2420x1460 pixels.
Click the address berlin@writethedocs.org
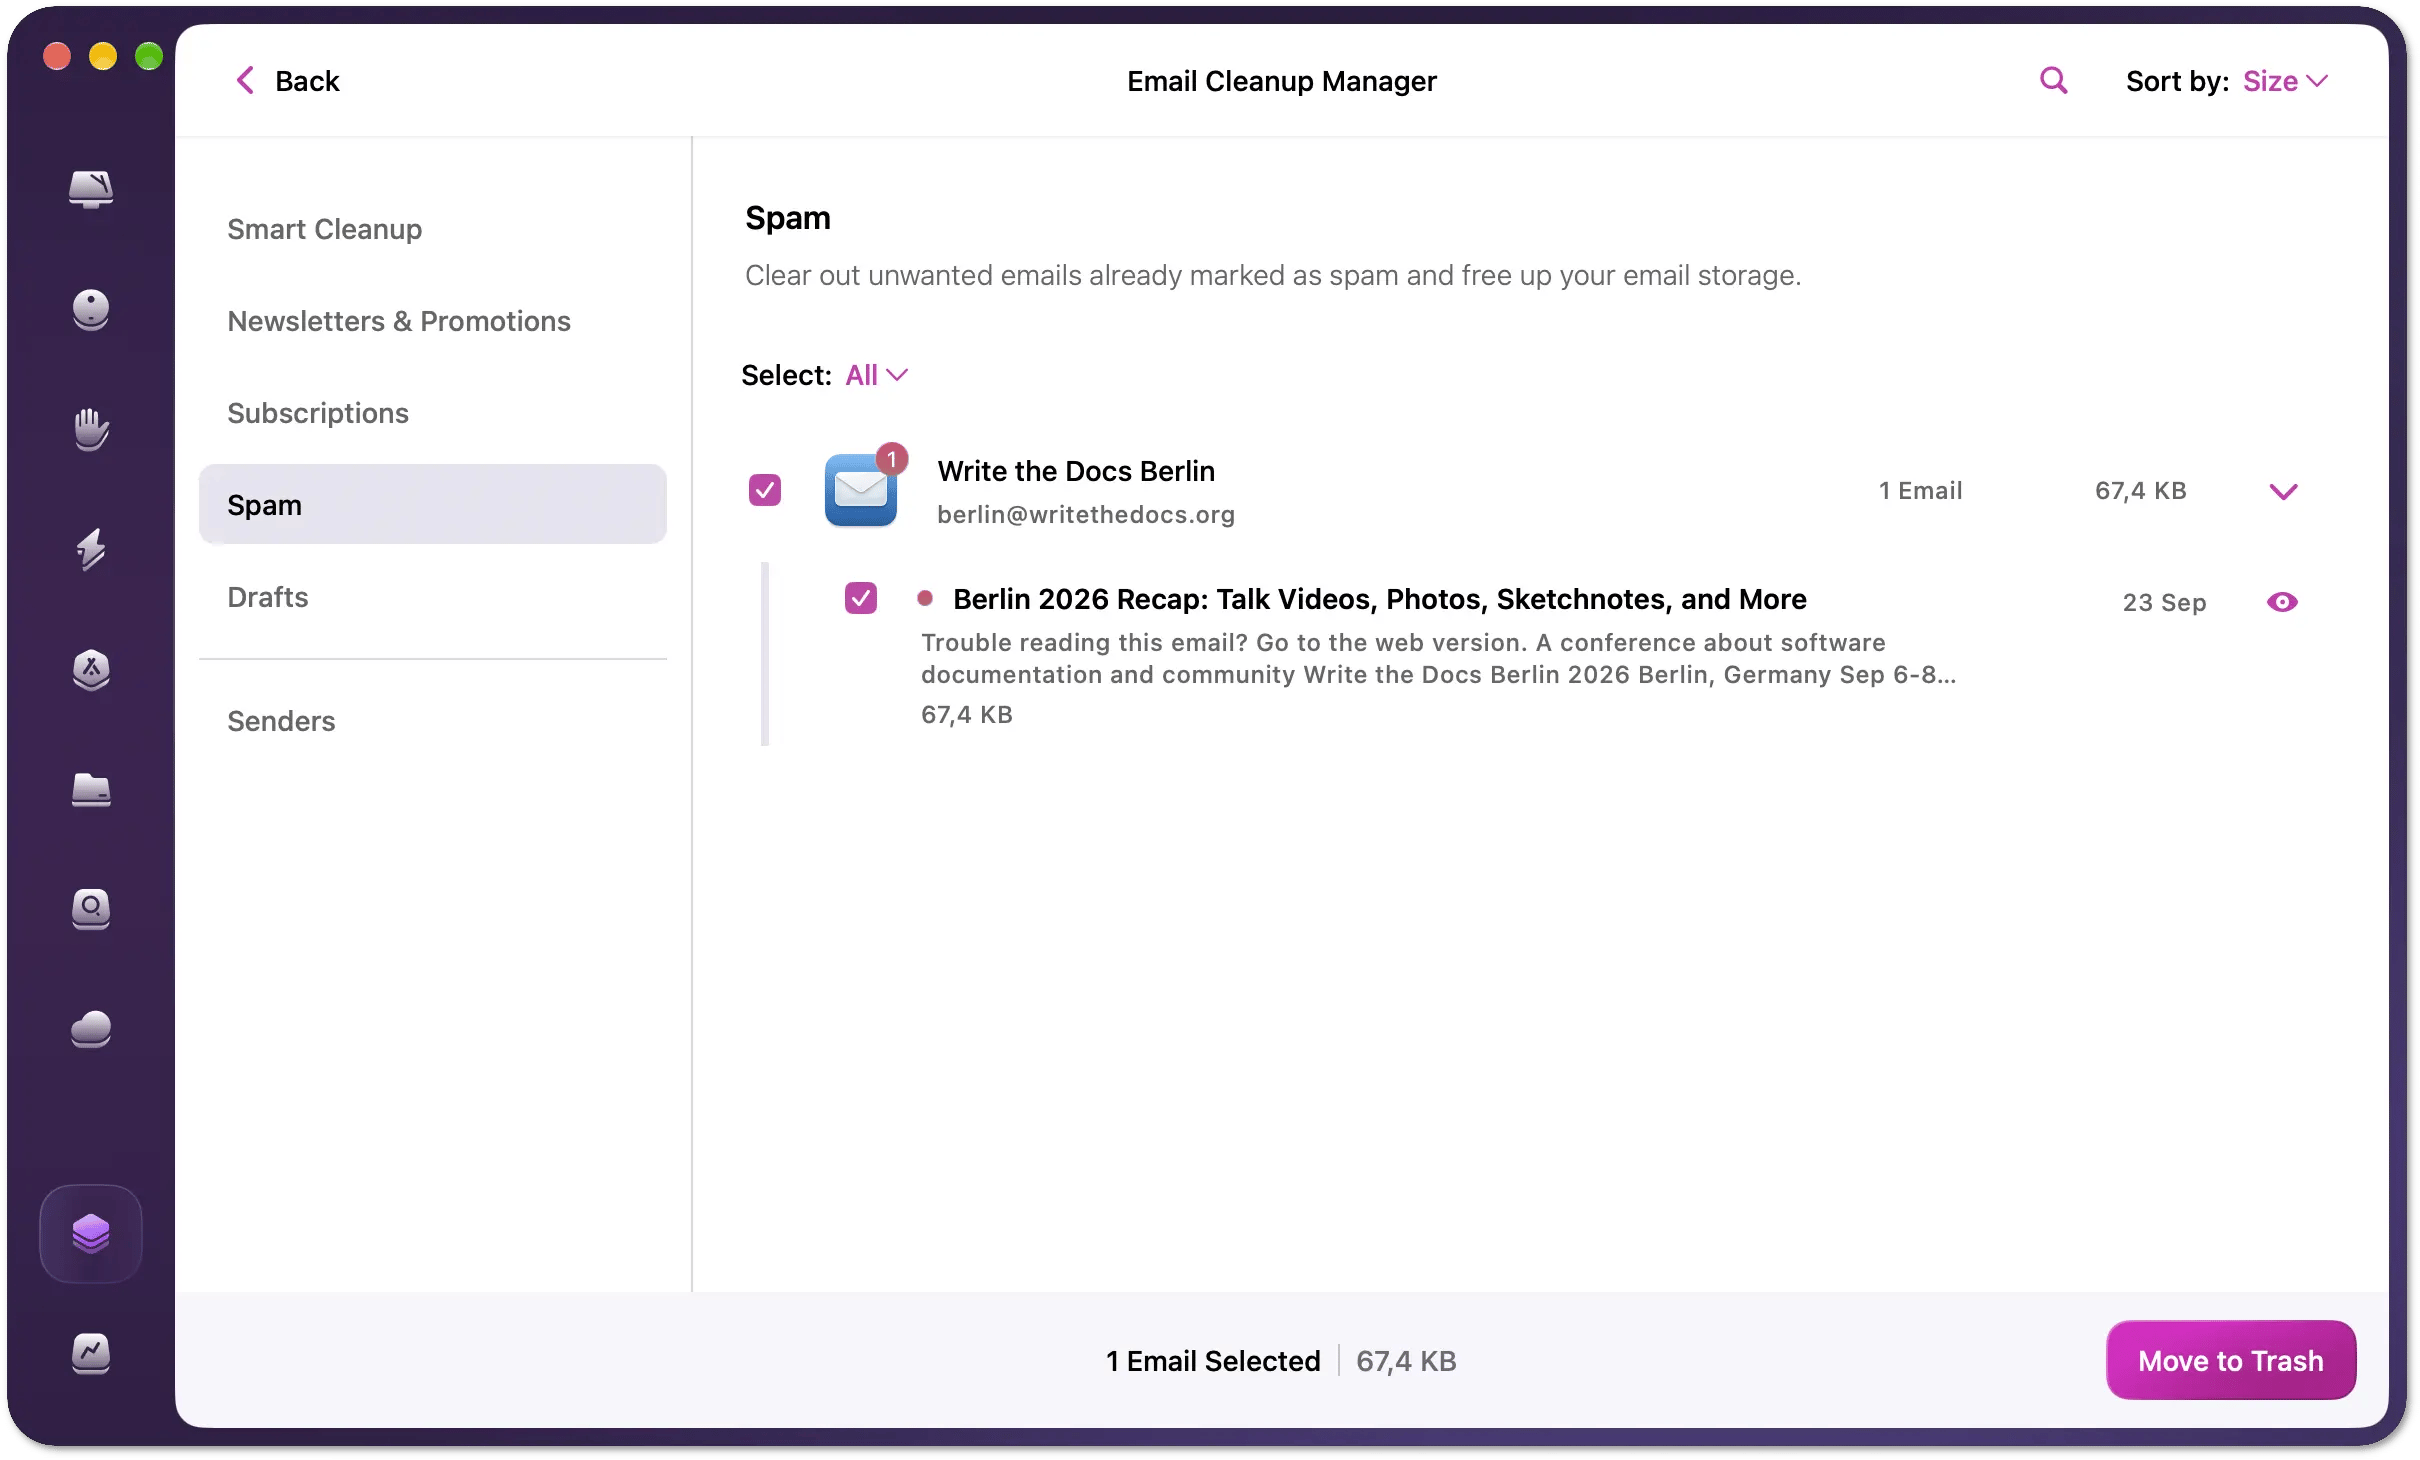(x=1086, y=514)
